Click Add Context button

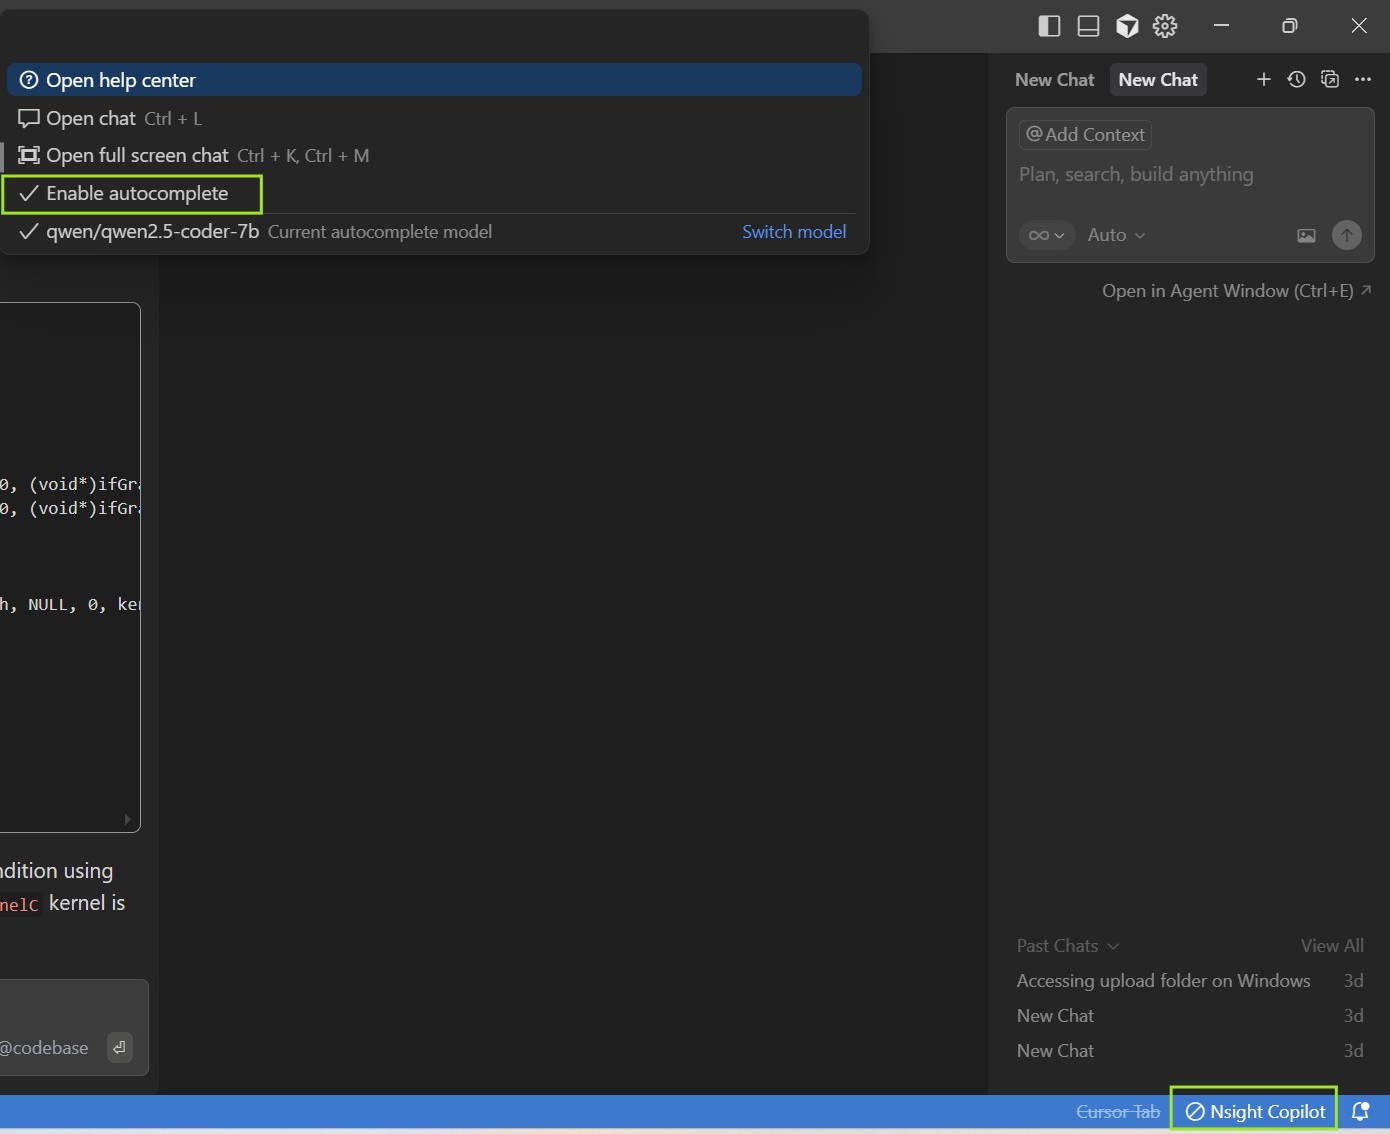tap(1085, 135)
